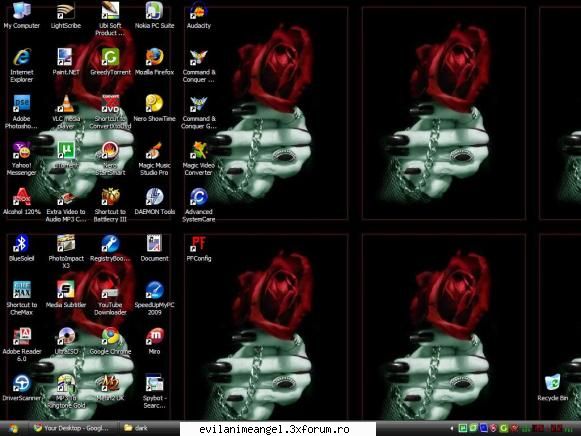This screenshot has width=581, height=436.
Task: Expand hidden system tray icons arrow
Action: (451, 429)
